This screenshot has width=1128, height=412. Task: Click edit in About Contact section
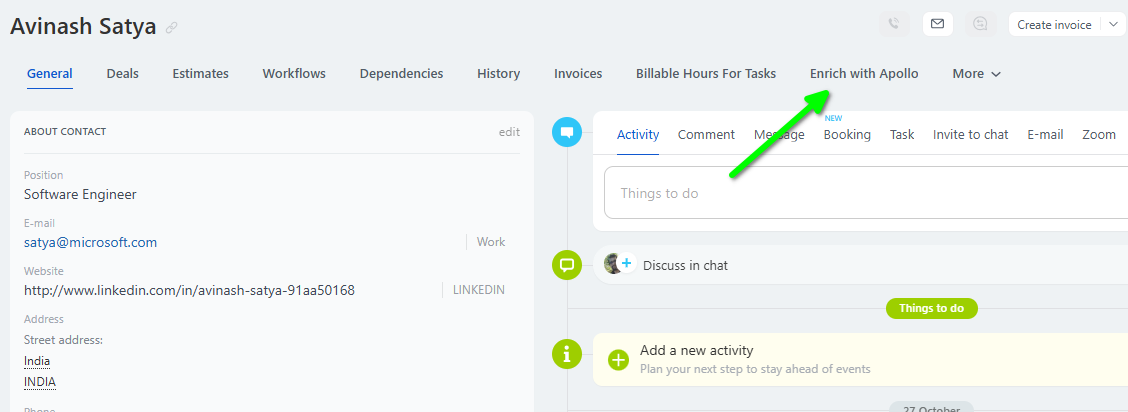(x=509, y=132)
